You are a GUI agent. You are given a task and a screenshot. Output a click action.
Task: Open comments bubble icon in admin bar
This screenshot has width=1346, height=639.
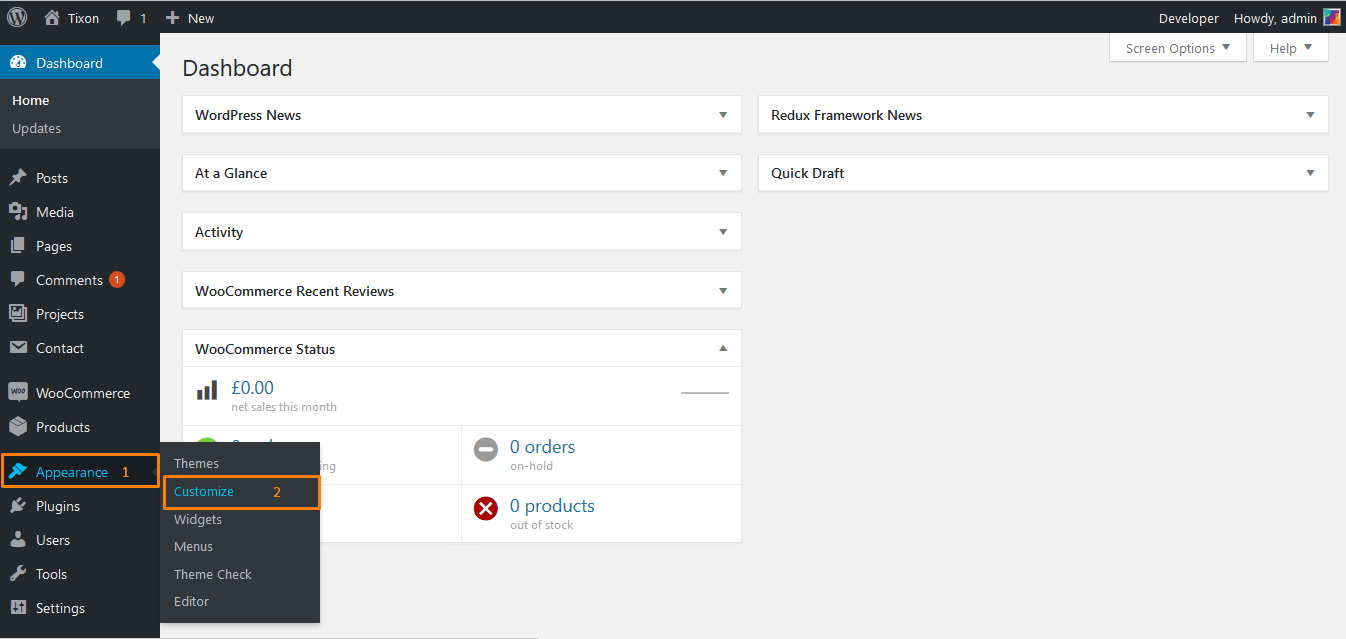point(124,18)
